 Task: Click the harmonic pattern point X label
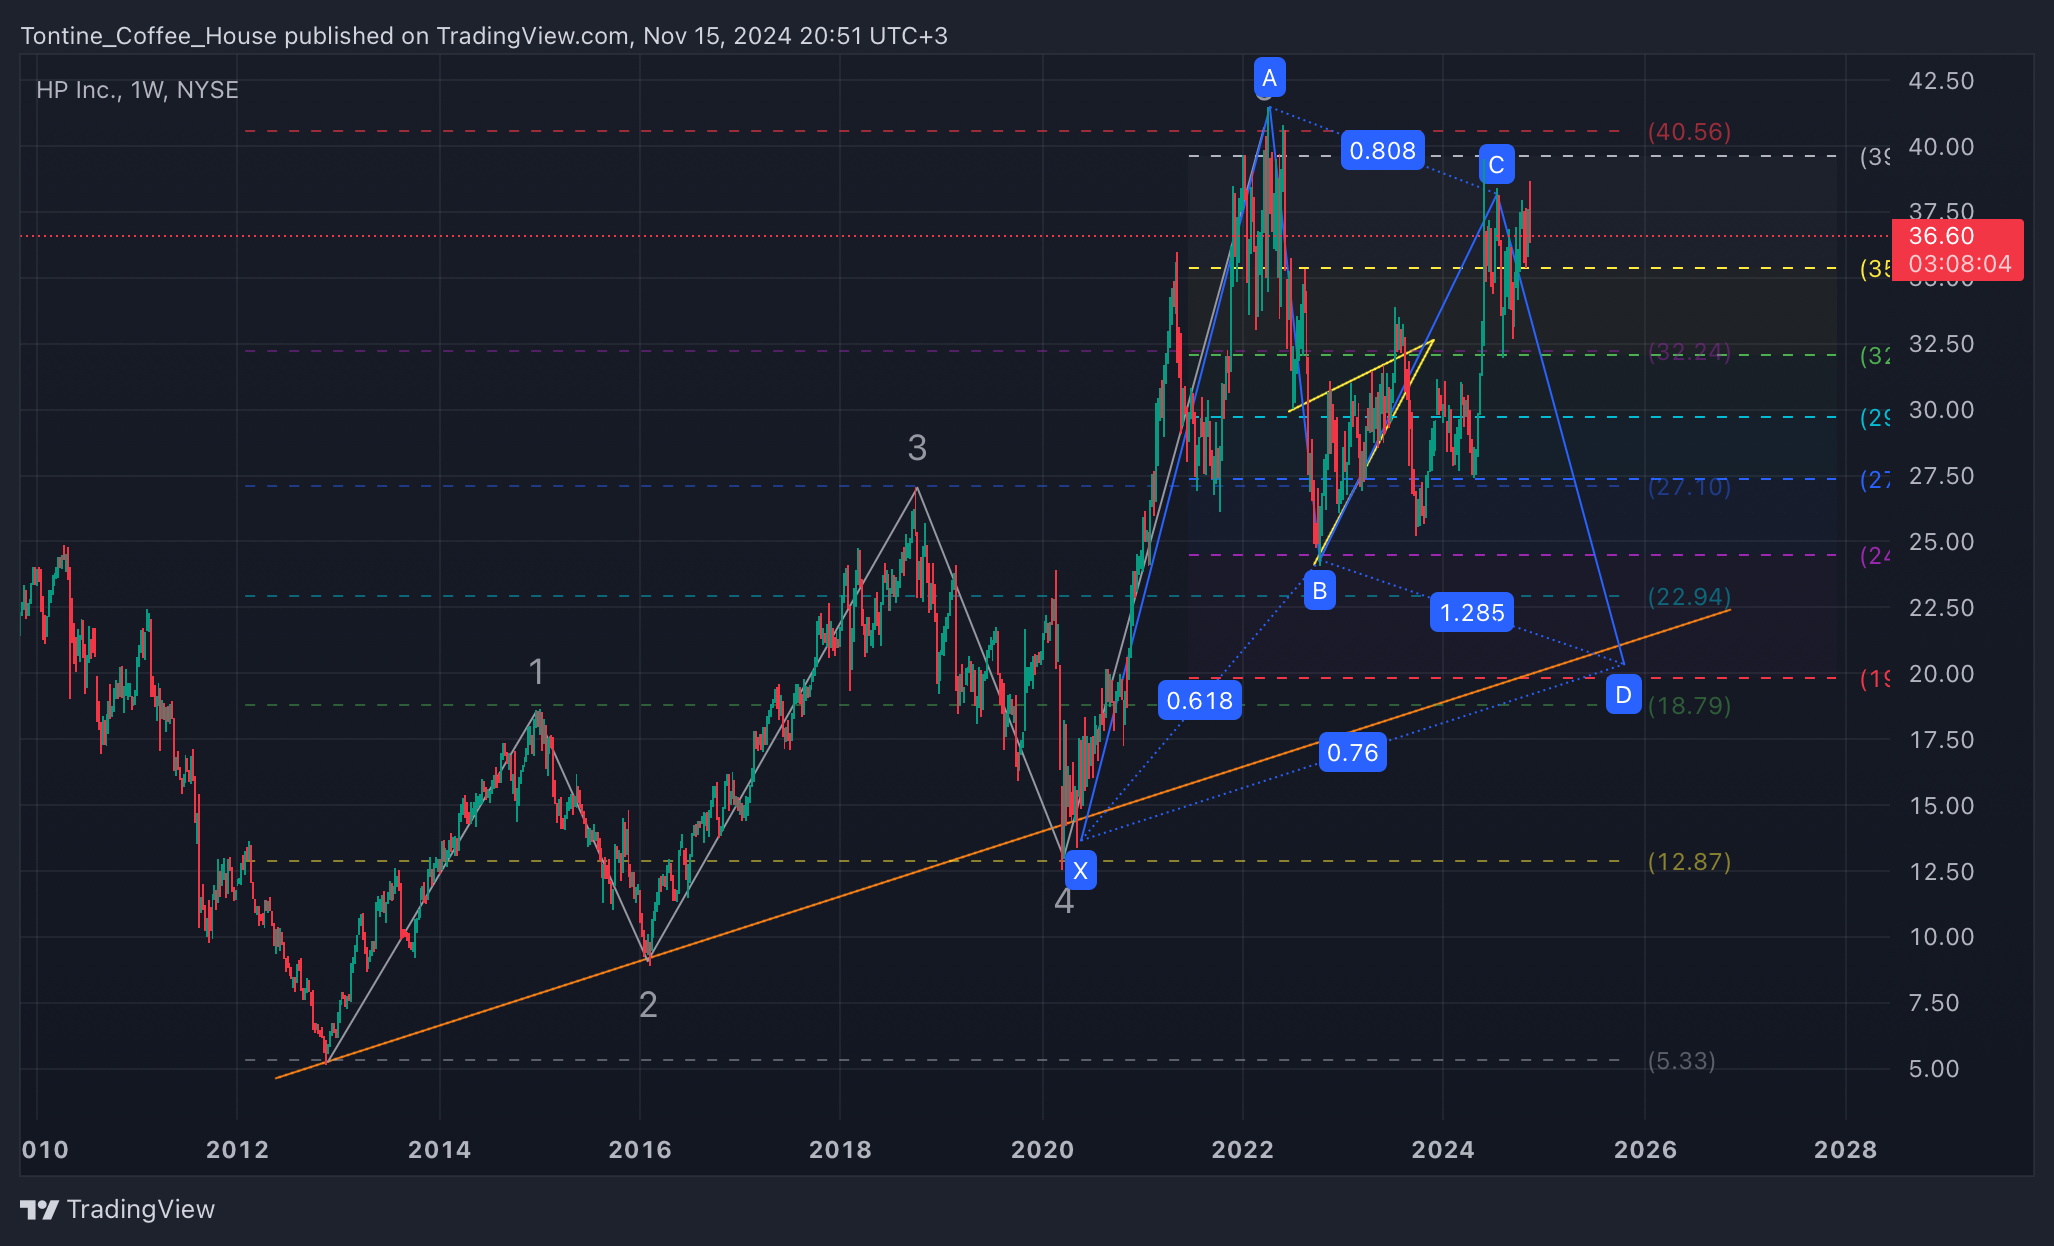[1080, 870]
